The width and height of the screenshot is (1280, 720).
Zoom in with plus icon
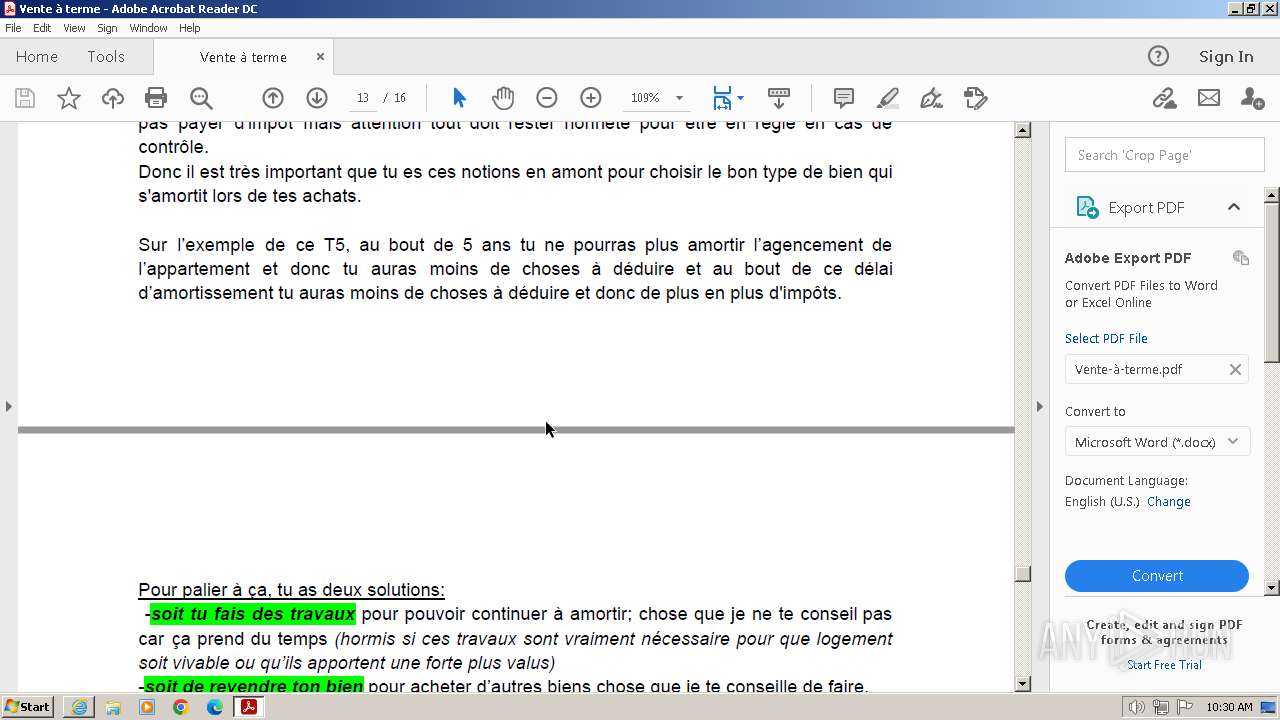(591, 98)
